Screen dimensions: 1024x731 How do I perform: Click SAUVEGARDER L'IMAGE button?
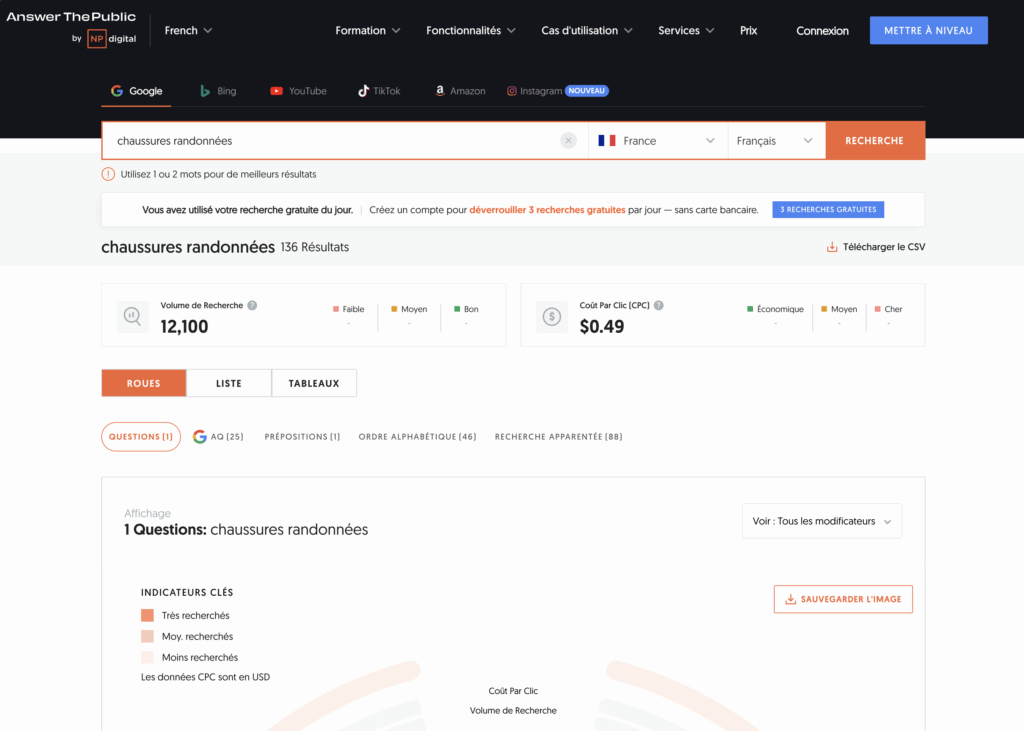(x=843, y=599)
